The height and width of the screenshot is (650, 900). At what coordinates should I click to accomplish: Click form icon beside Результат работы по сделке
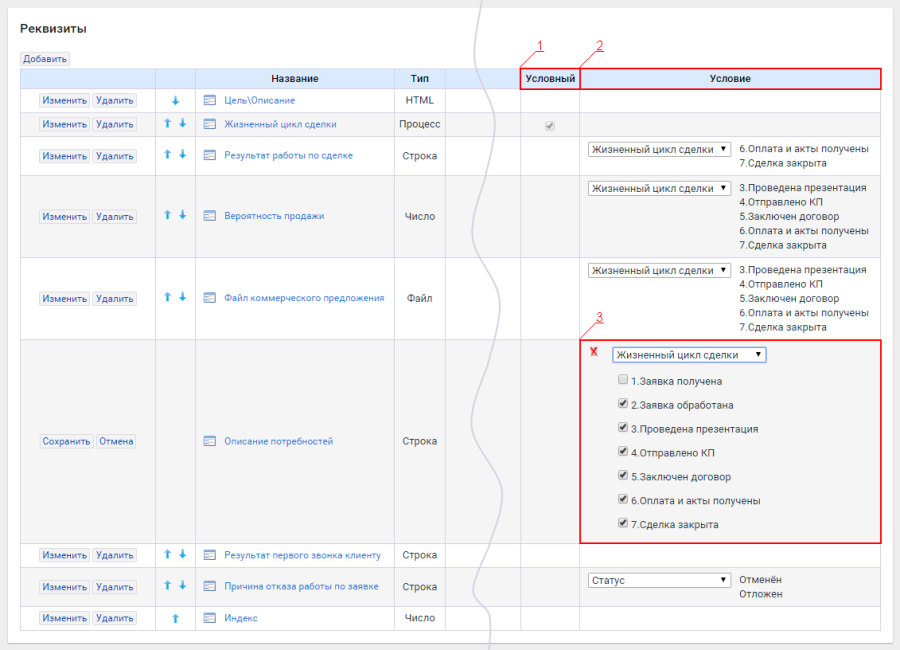[x=210, y=155]
